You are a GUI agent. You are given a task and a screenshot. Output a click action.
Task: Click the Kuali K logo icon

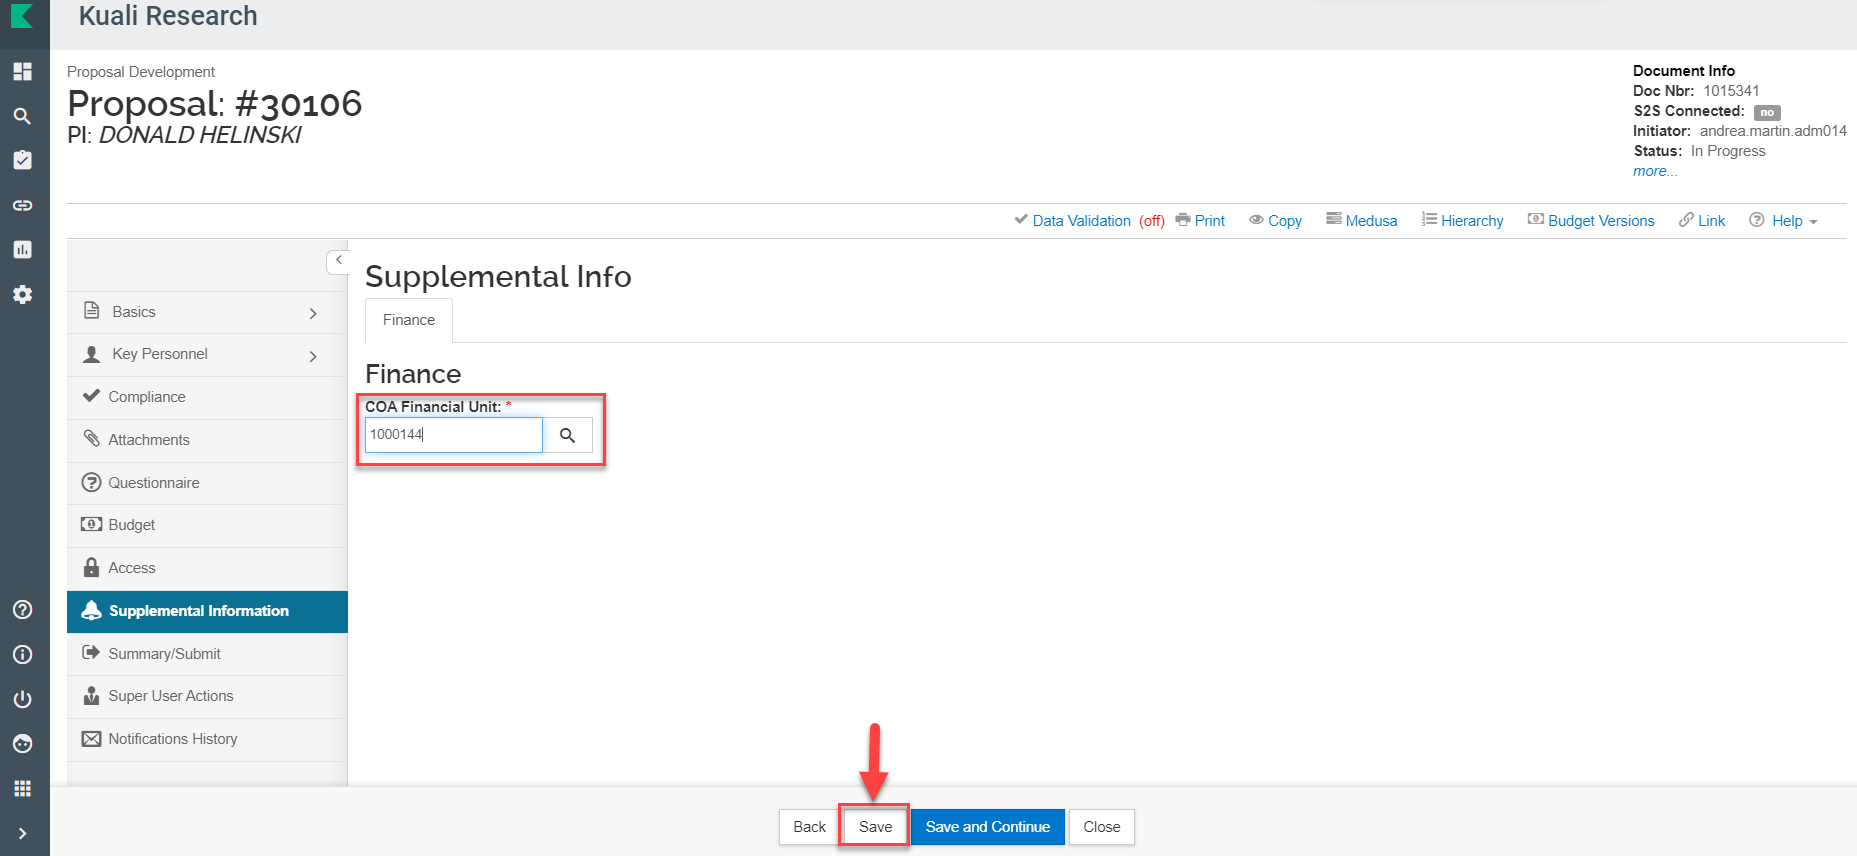[22, 16]
